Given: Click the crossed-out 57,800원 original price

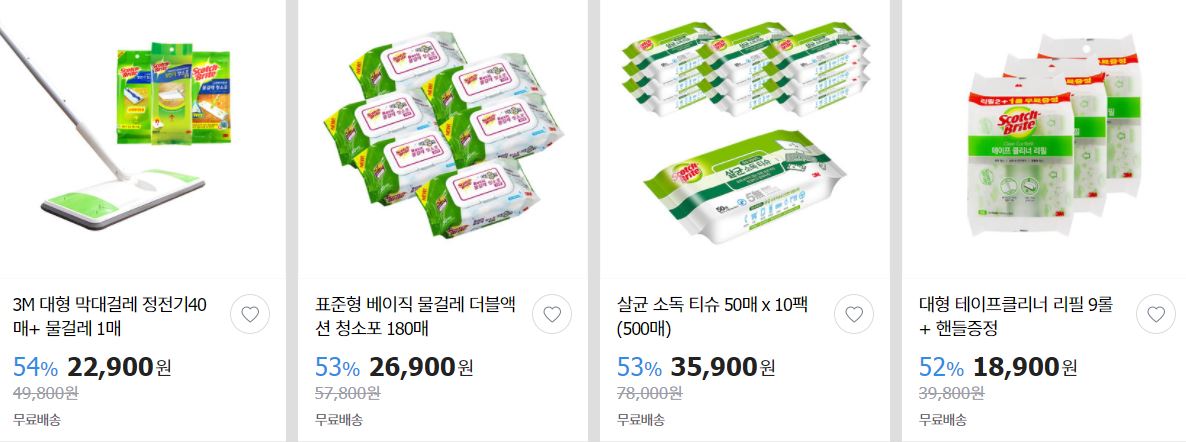Looking at the screenshot, I should click(x=347, y=394).
